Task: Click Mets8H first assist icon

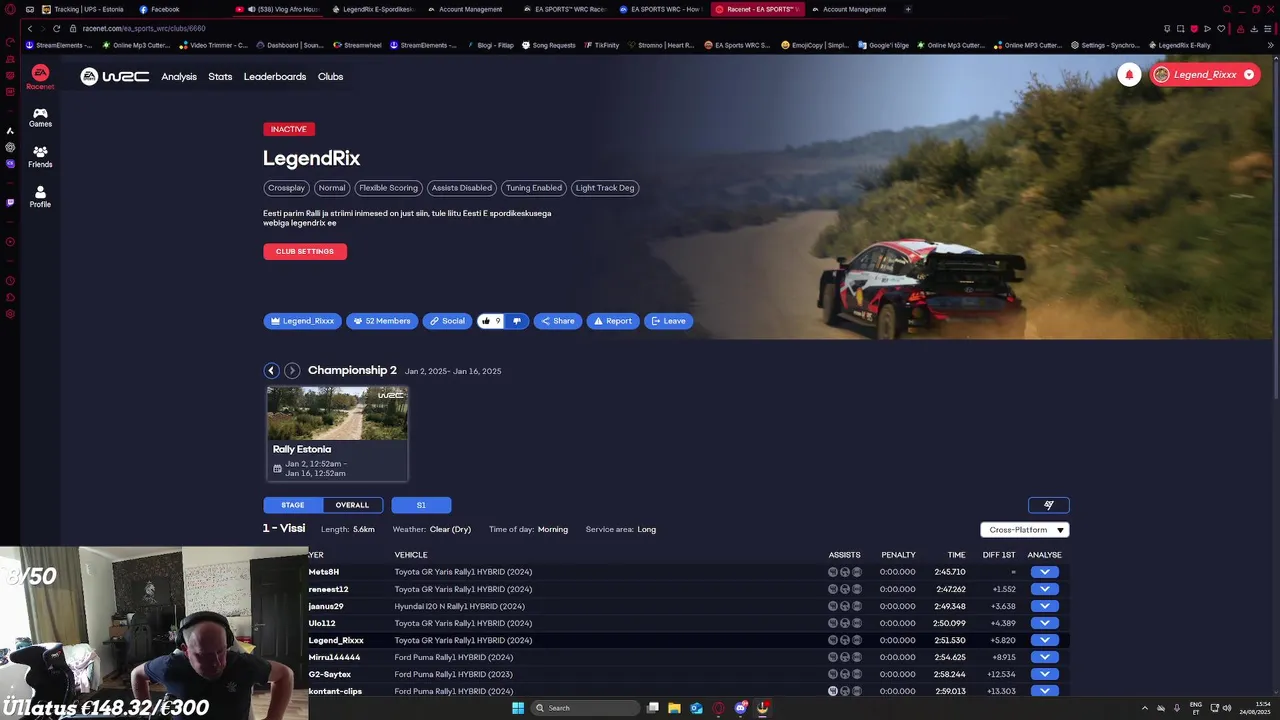Action: [x=833, y=572]
